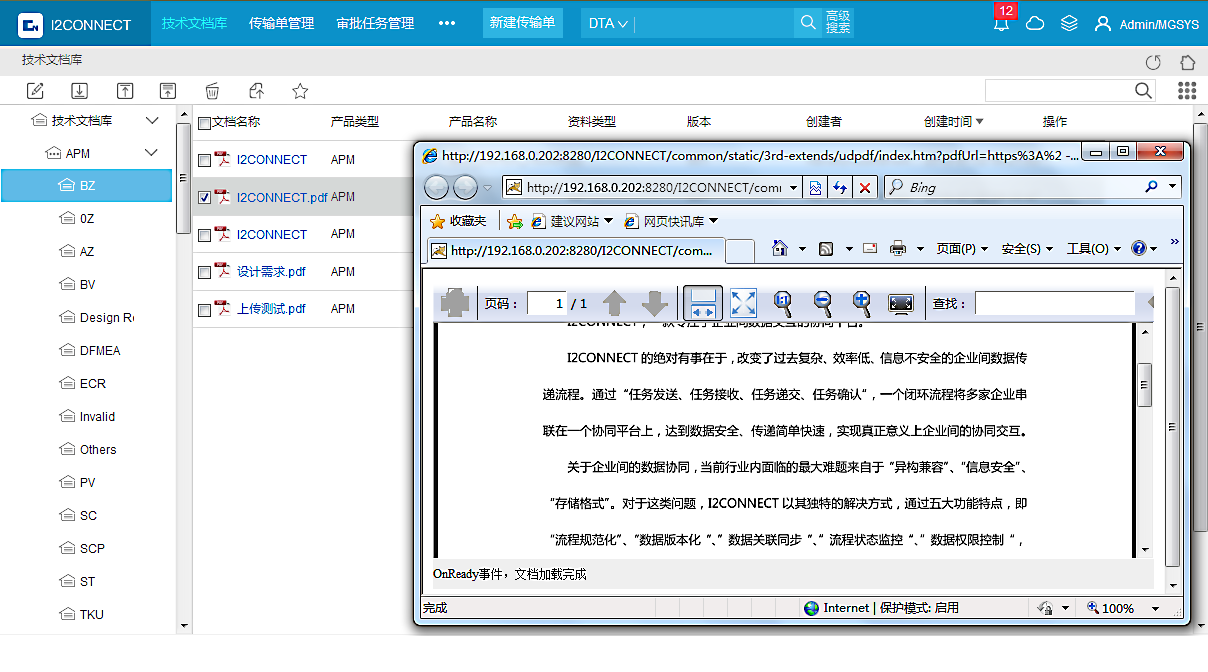Click the PDF viewer zoom in magnifier

coord(862,303)
